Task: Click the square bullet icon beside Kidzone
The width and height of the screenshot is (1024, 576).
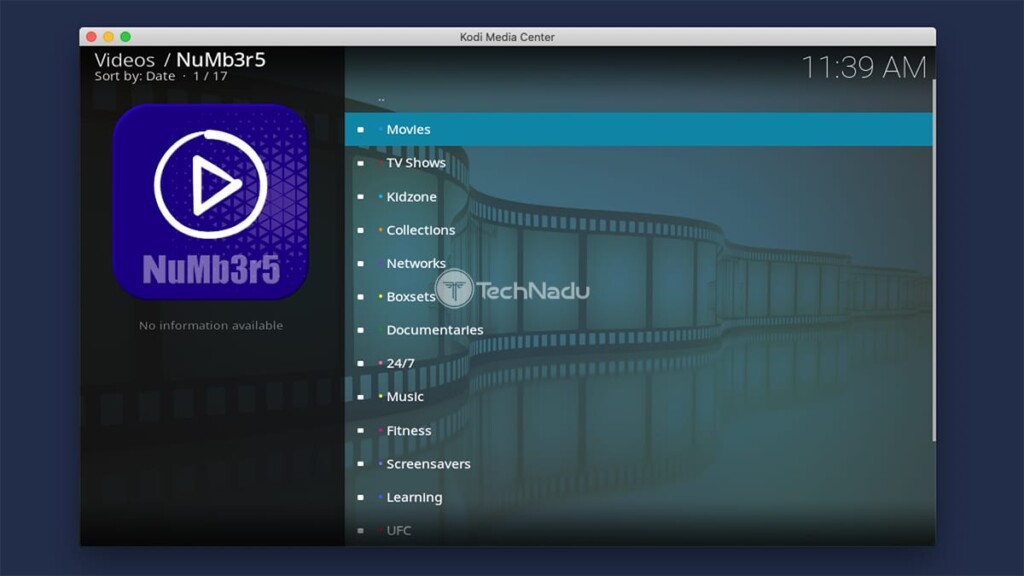Action: click(360, 197)
